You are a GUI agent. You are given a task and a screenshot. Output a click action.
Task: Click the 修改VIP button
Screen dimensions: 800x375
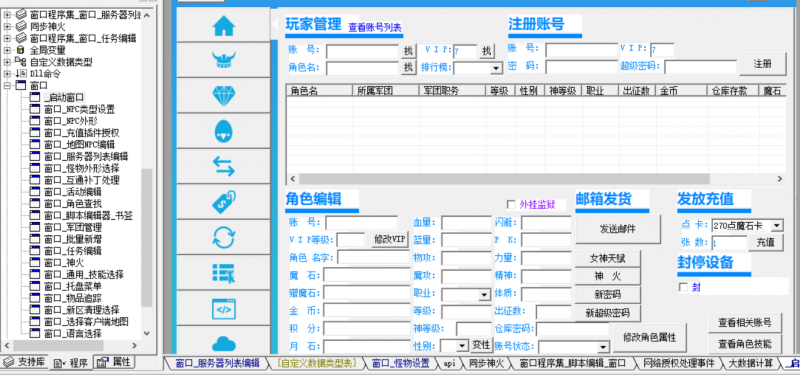pyautogui.click(x=390, y=239)
